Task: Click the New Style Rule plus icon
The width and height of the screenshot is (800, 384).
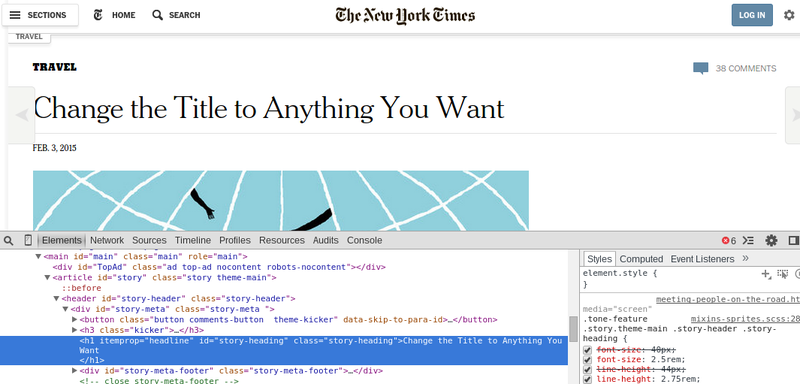Action: tap(766, 274)
